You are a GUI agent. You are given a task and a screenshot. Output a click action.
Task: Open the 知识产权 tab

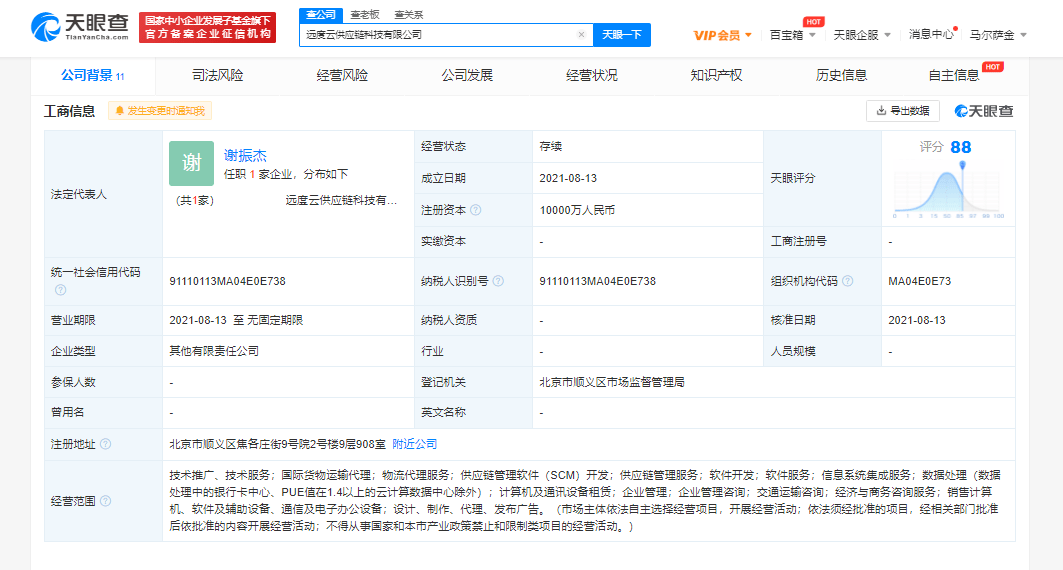coord(716,75)
